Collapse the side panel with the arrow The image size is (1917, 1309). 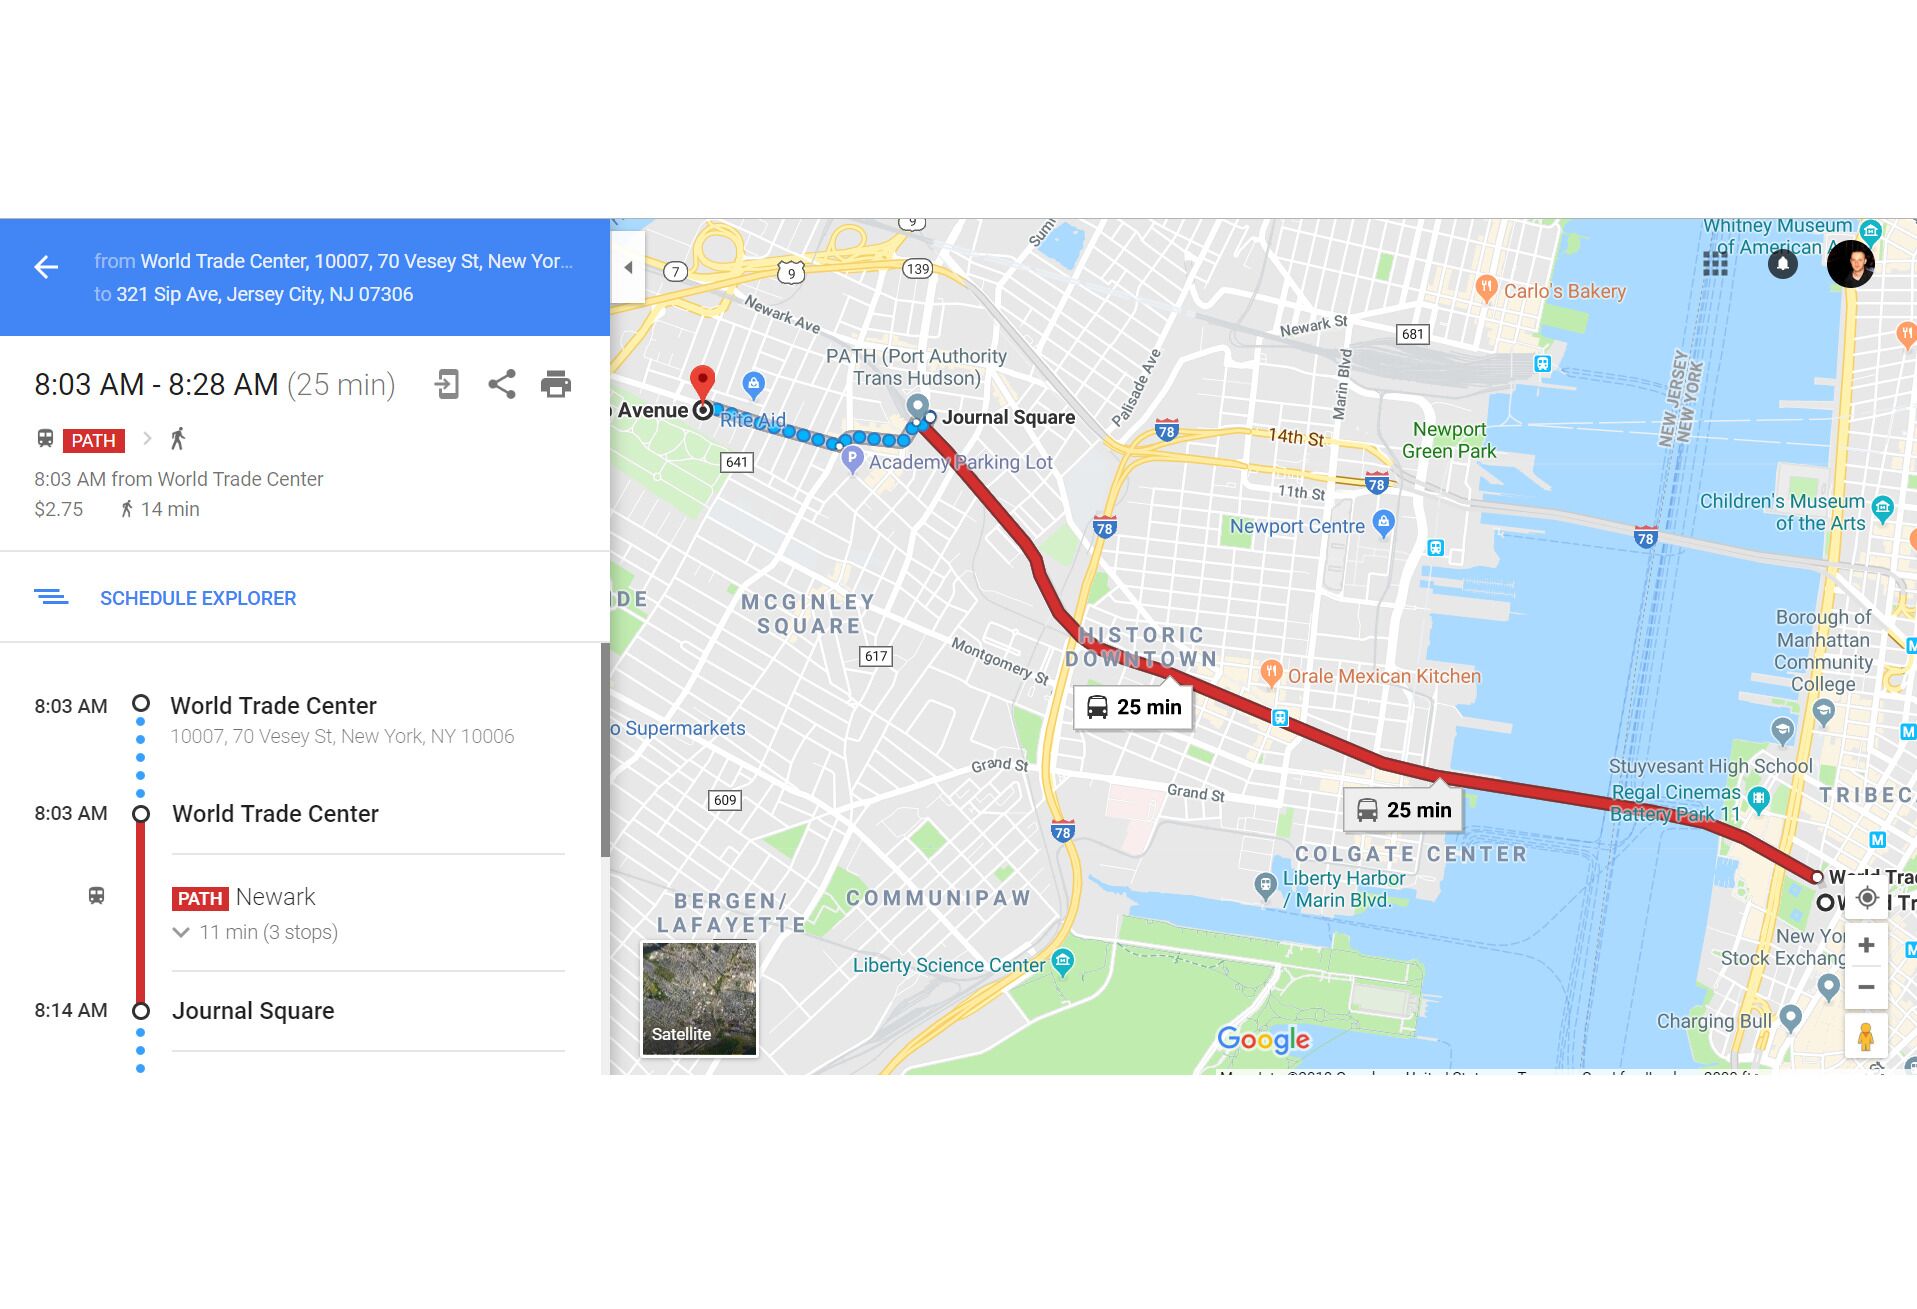pos(628,267)
